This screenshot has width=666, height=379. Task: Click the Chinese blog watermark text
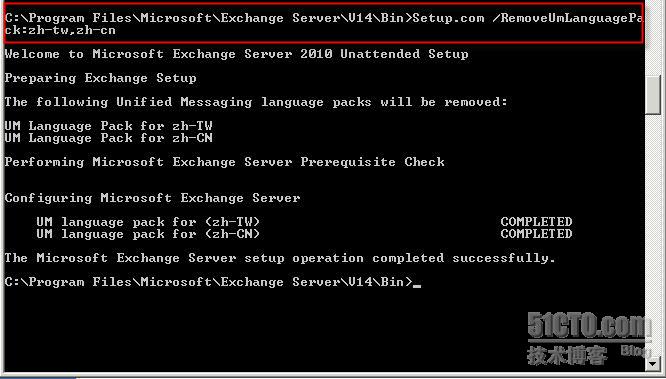click(567, 355)
